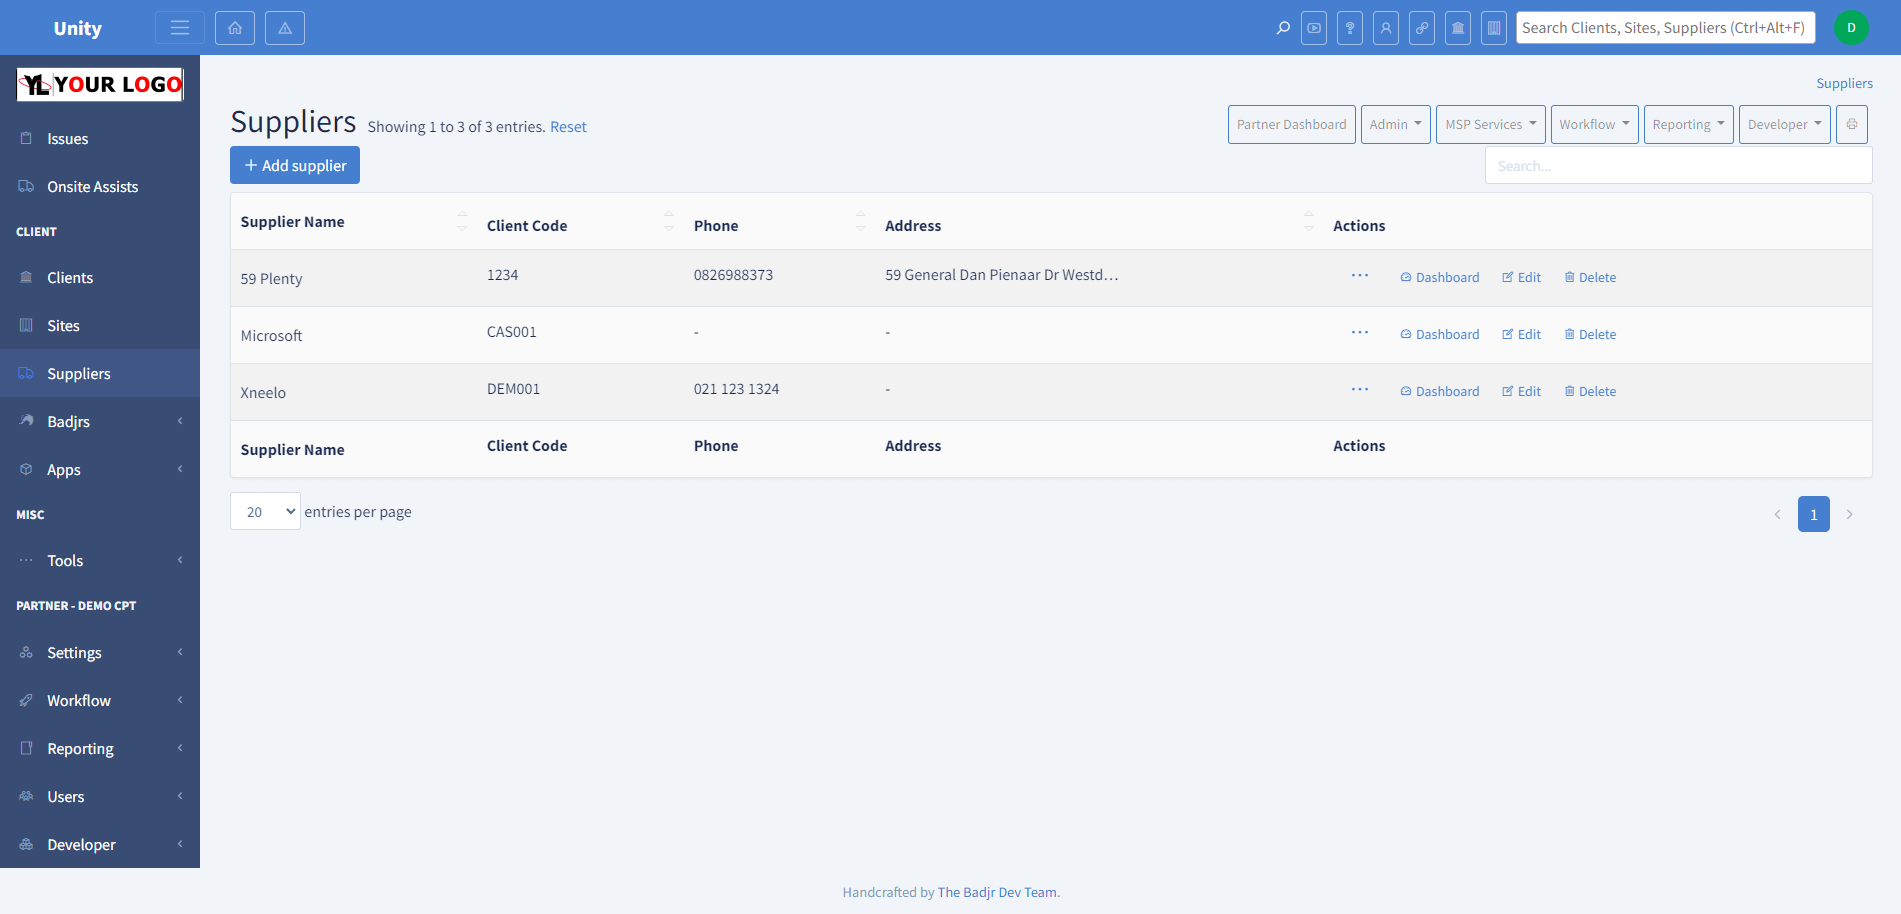Screen dimensions: 1901x914
Task: Go to the home icon in top bar
Action: click(235, 28)
